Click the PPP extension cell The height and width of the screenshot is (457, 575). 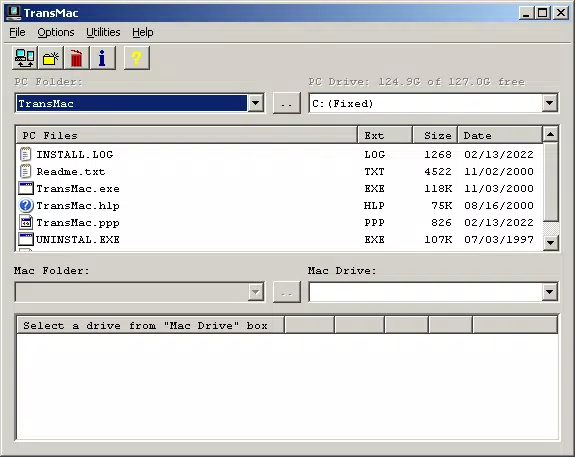click(374, 223)
